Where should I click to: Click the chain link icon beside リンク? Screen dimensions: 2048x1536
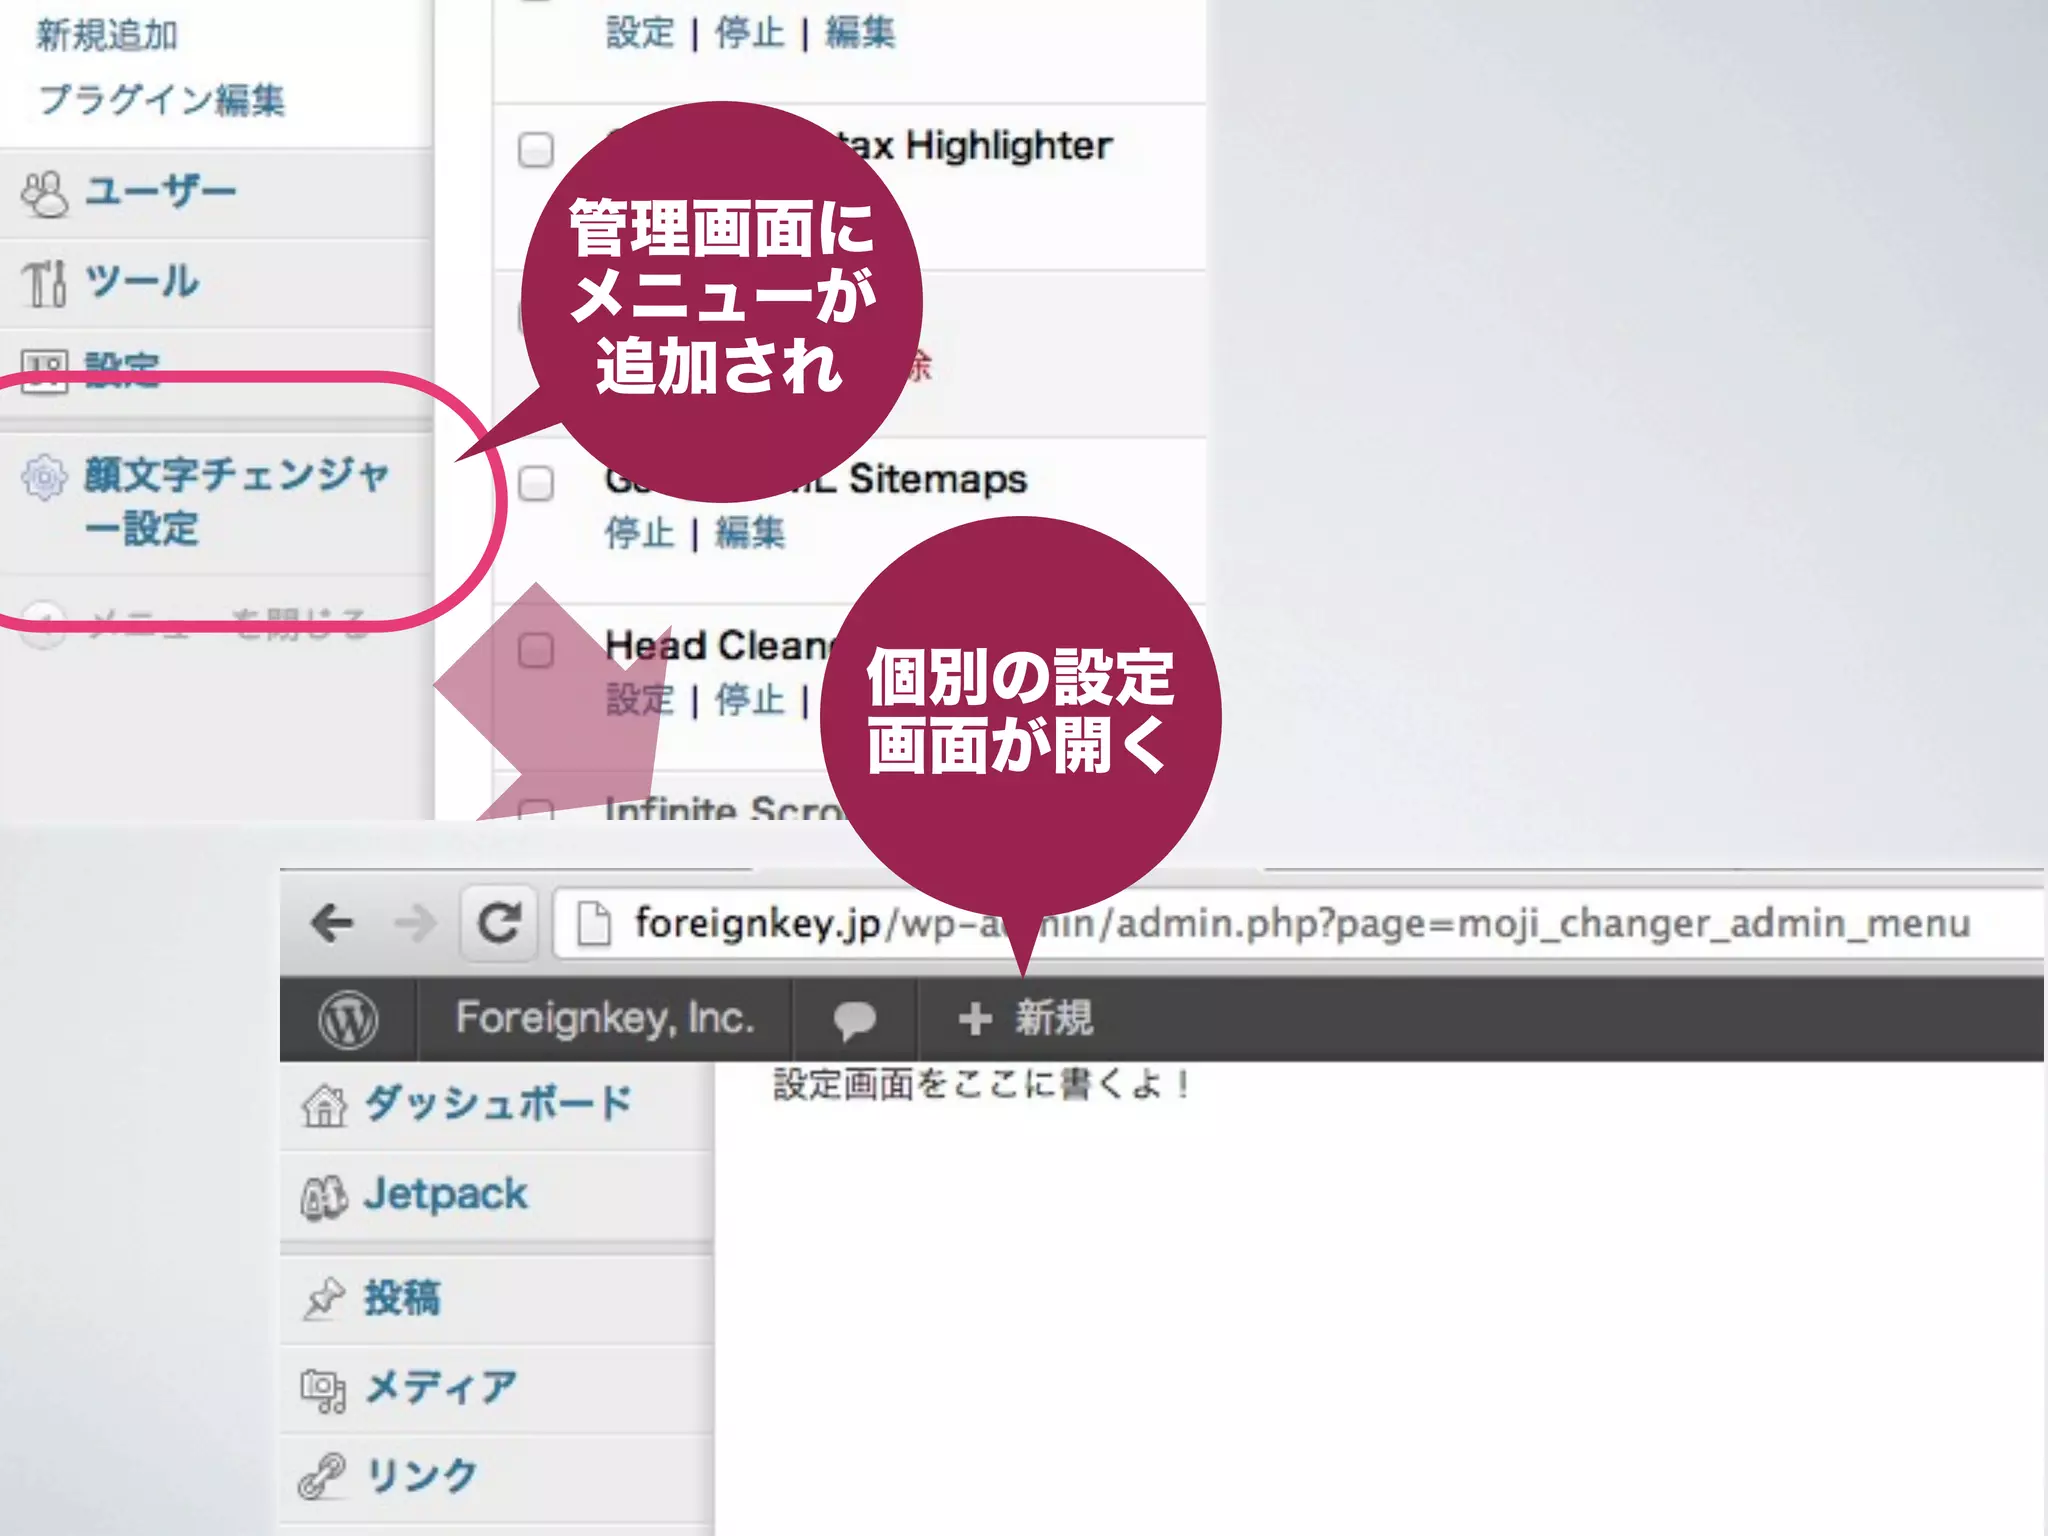322,1477
